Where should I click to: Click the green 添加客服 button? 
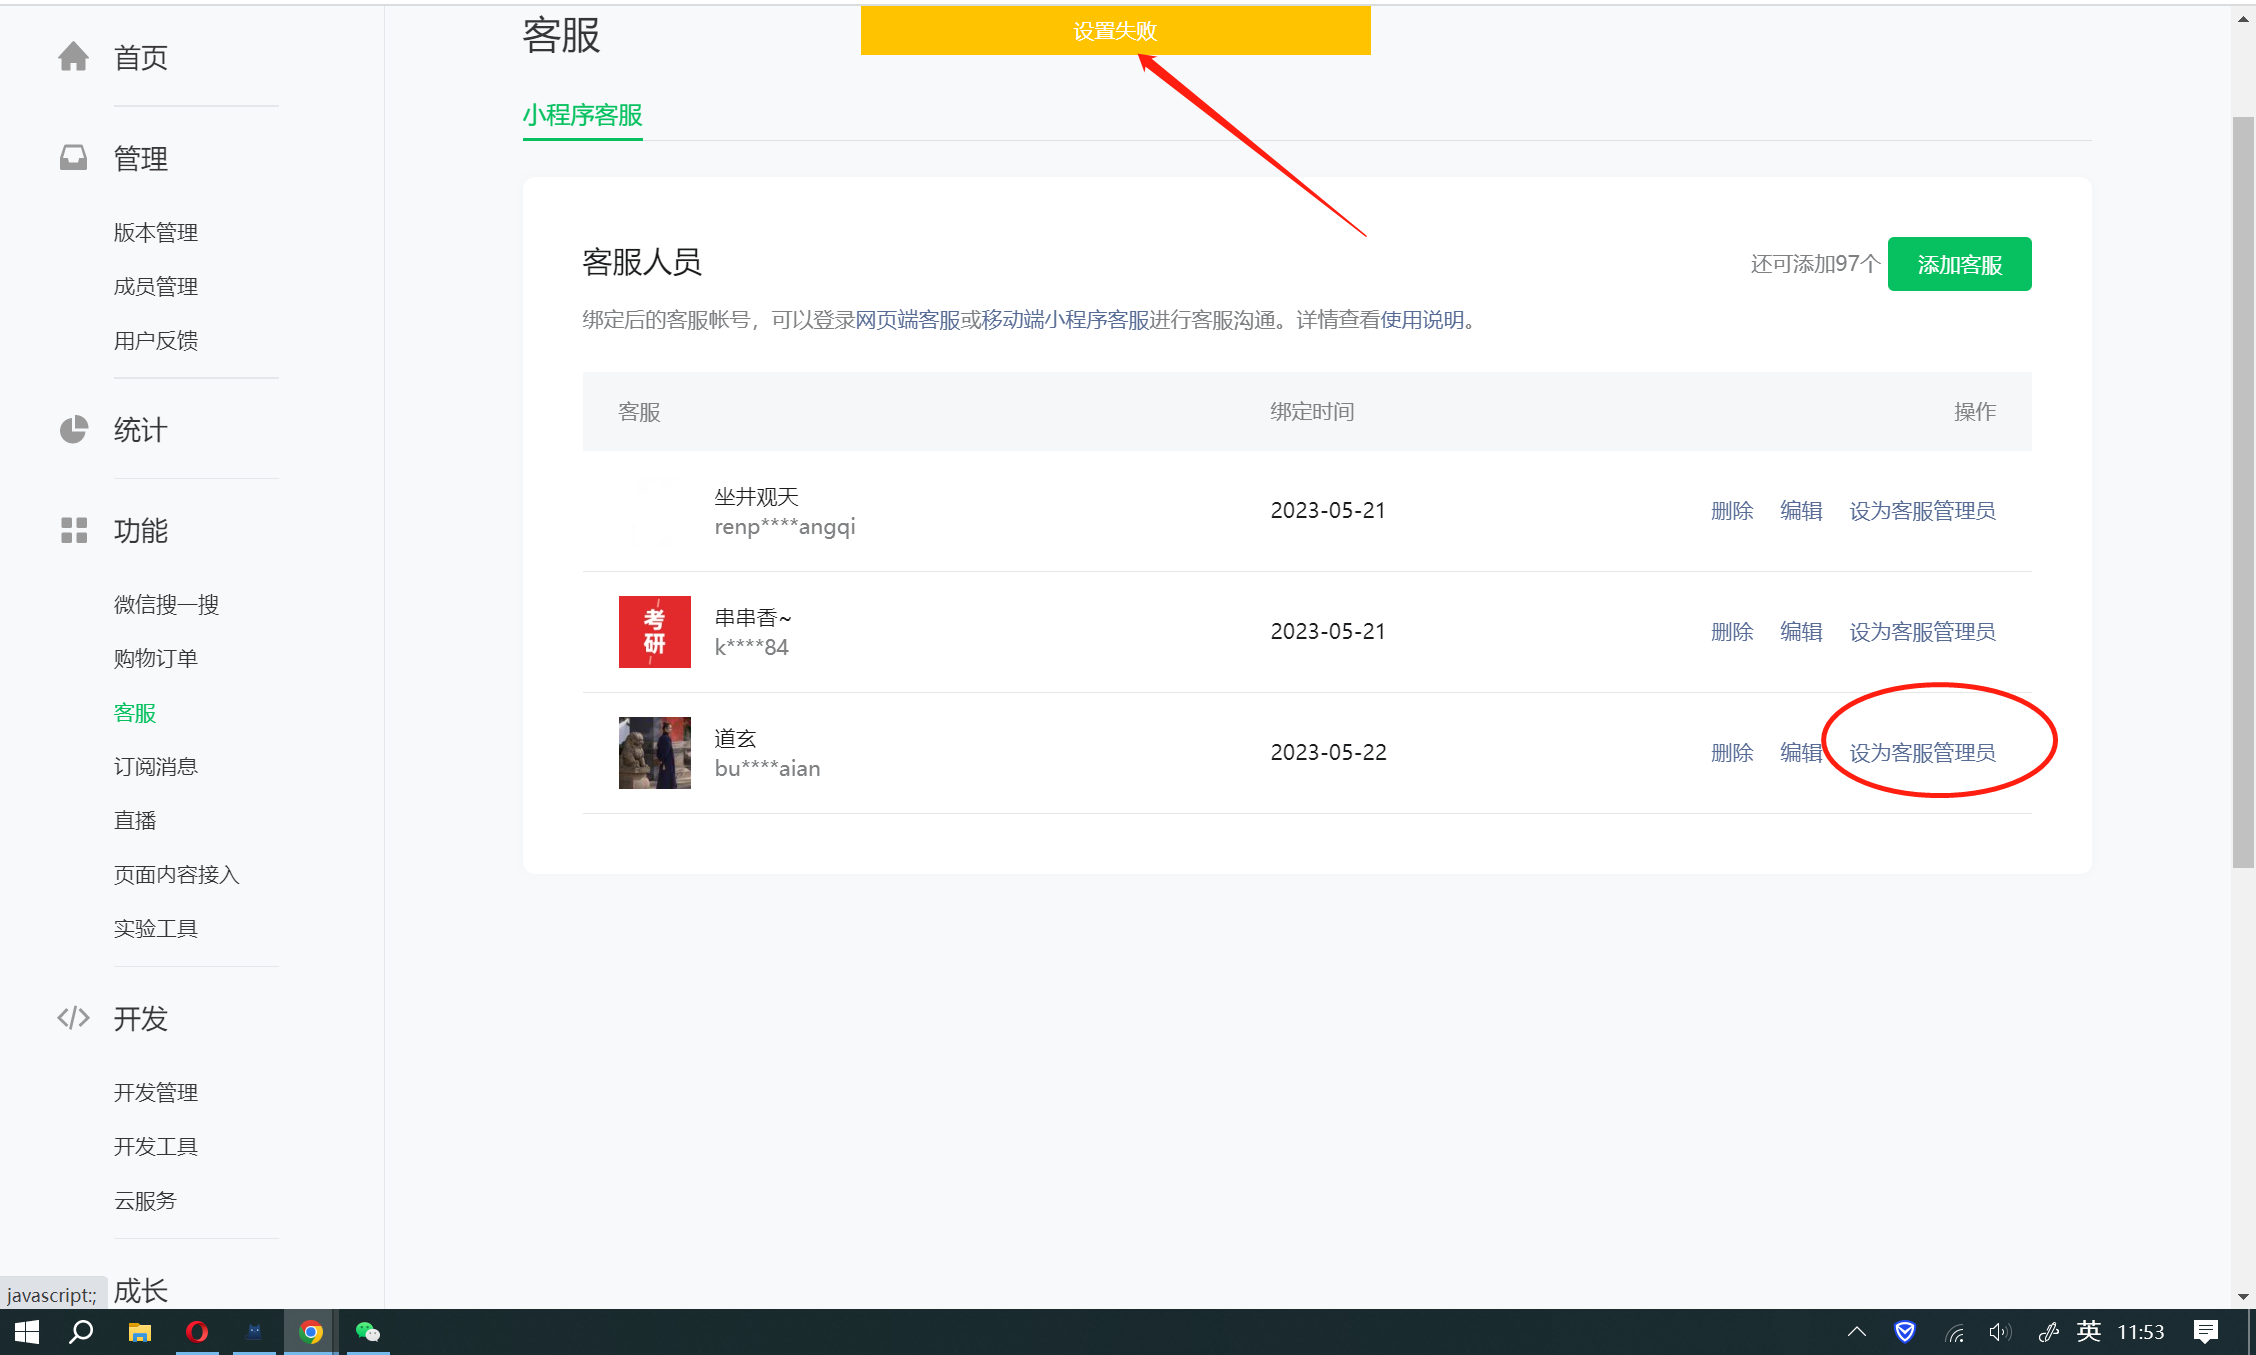[x=1958, y=264]
